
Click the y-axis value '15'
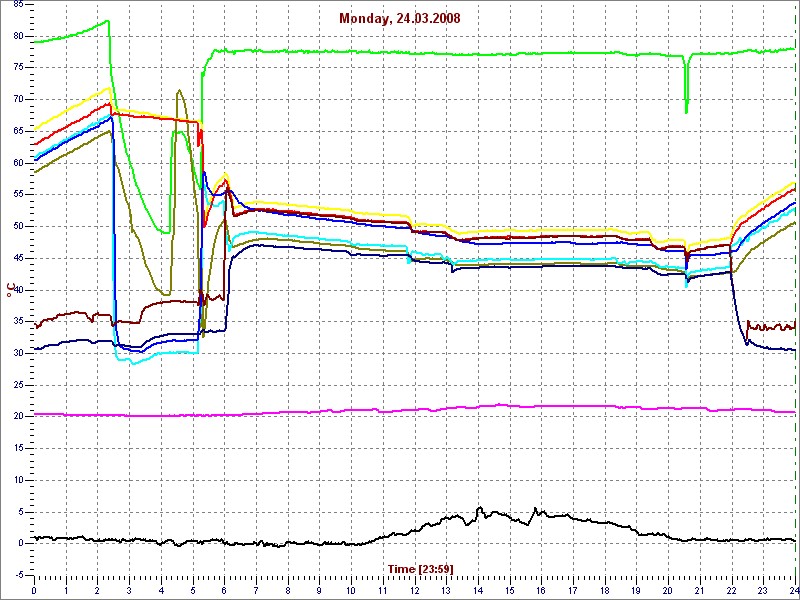coord(18,448)
